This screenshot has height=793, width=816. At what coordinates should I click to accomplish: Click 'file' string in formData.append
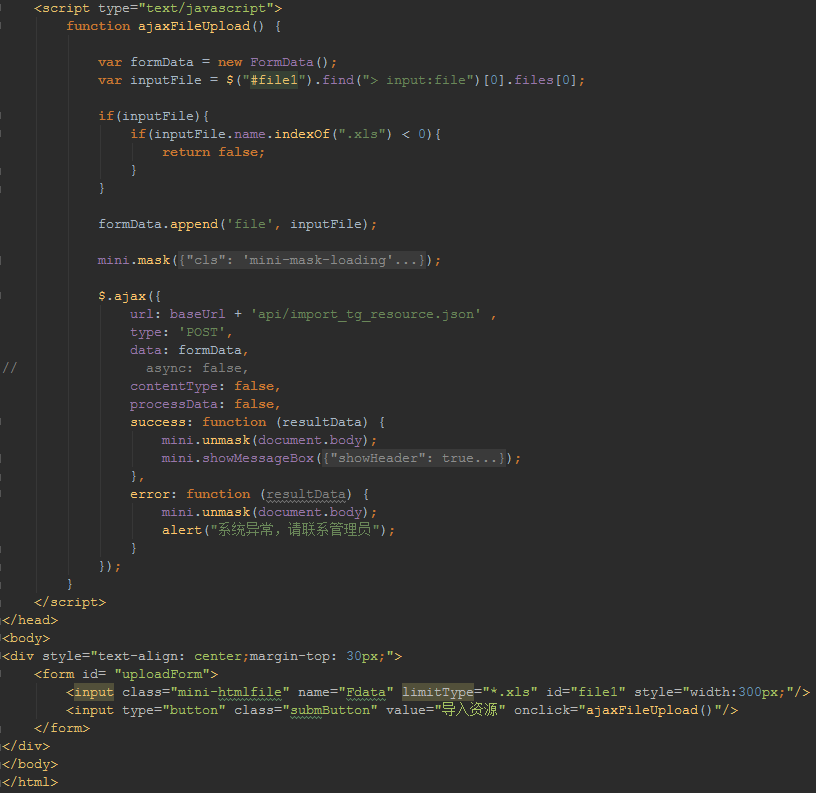pos(250,224)
